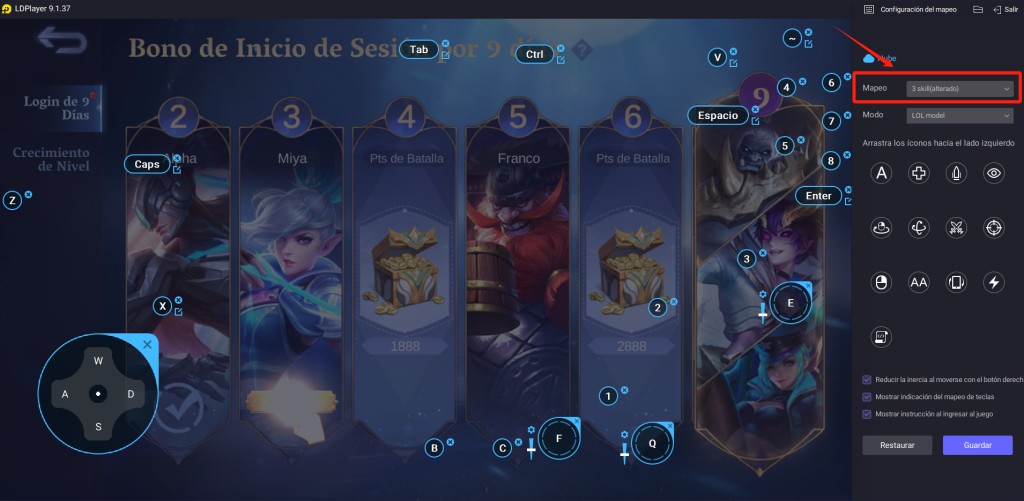Uncheck Reducir la inercia al moverse

867,380
